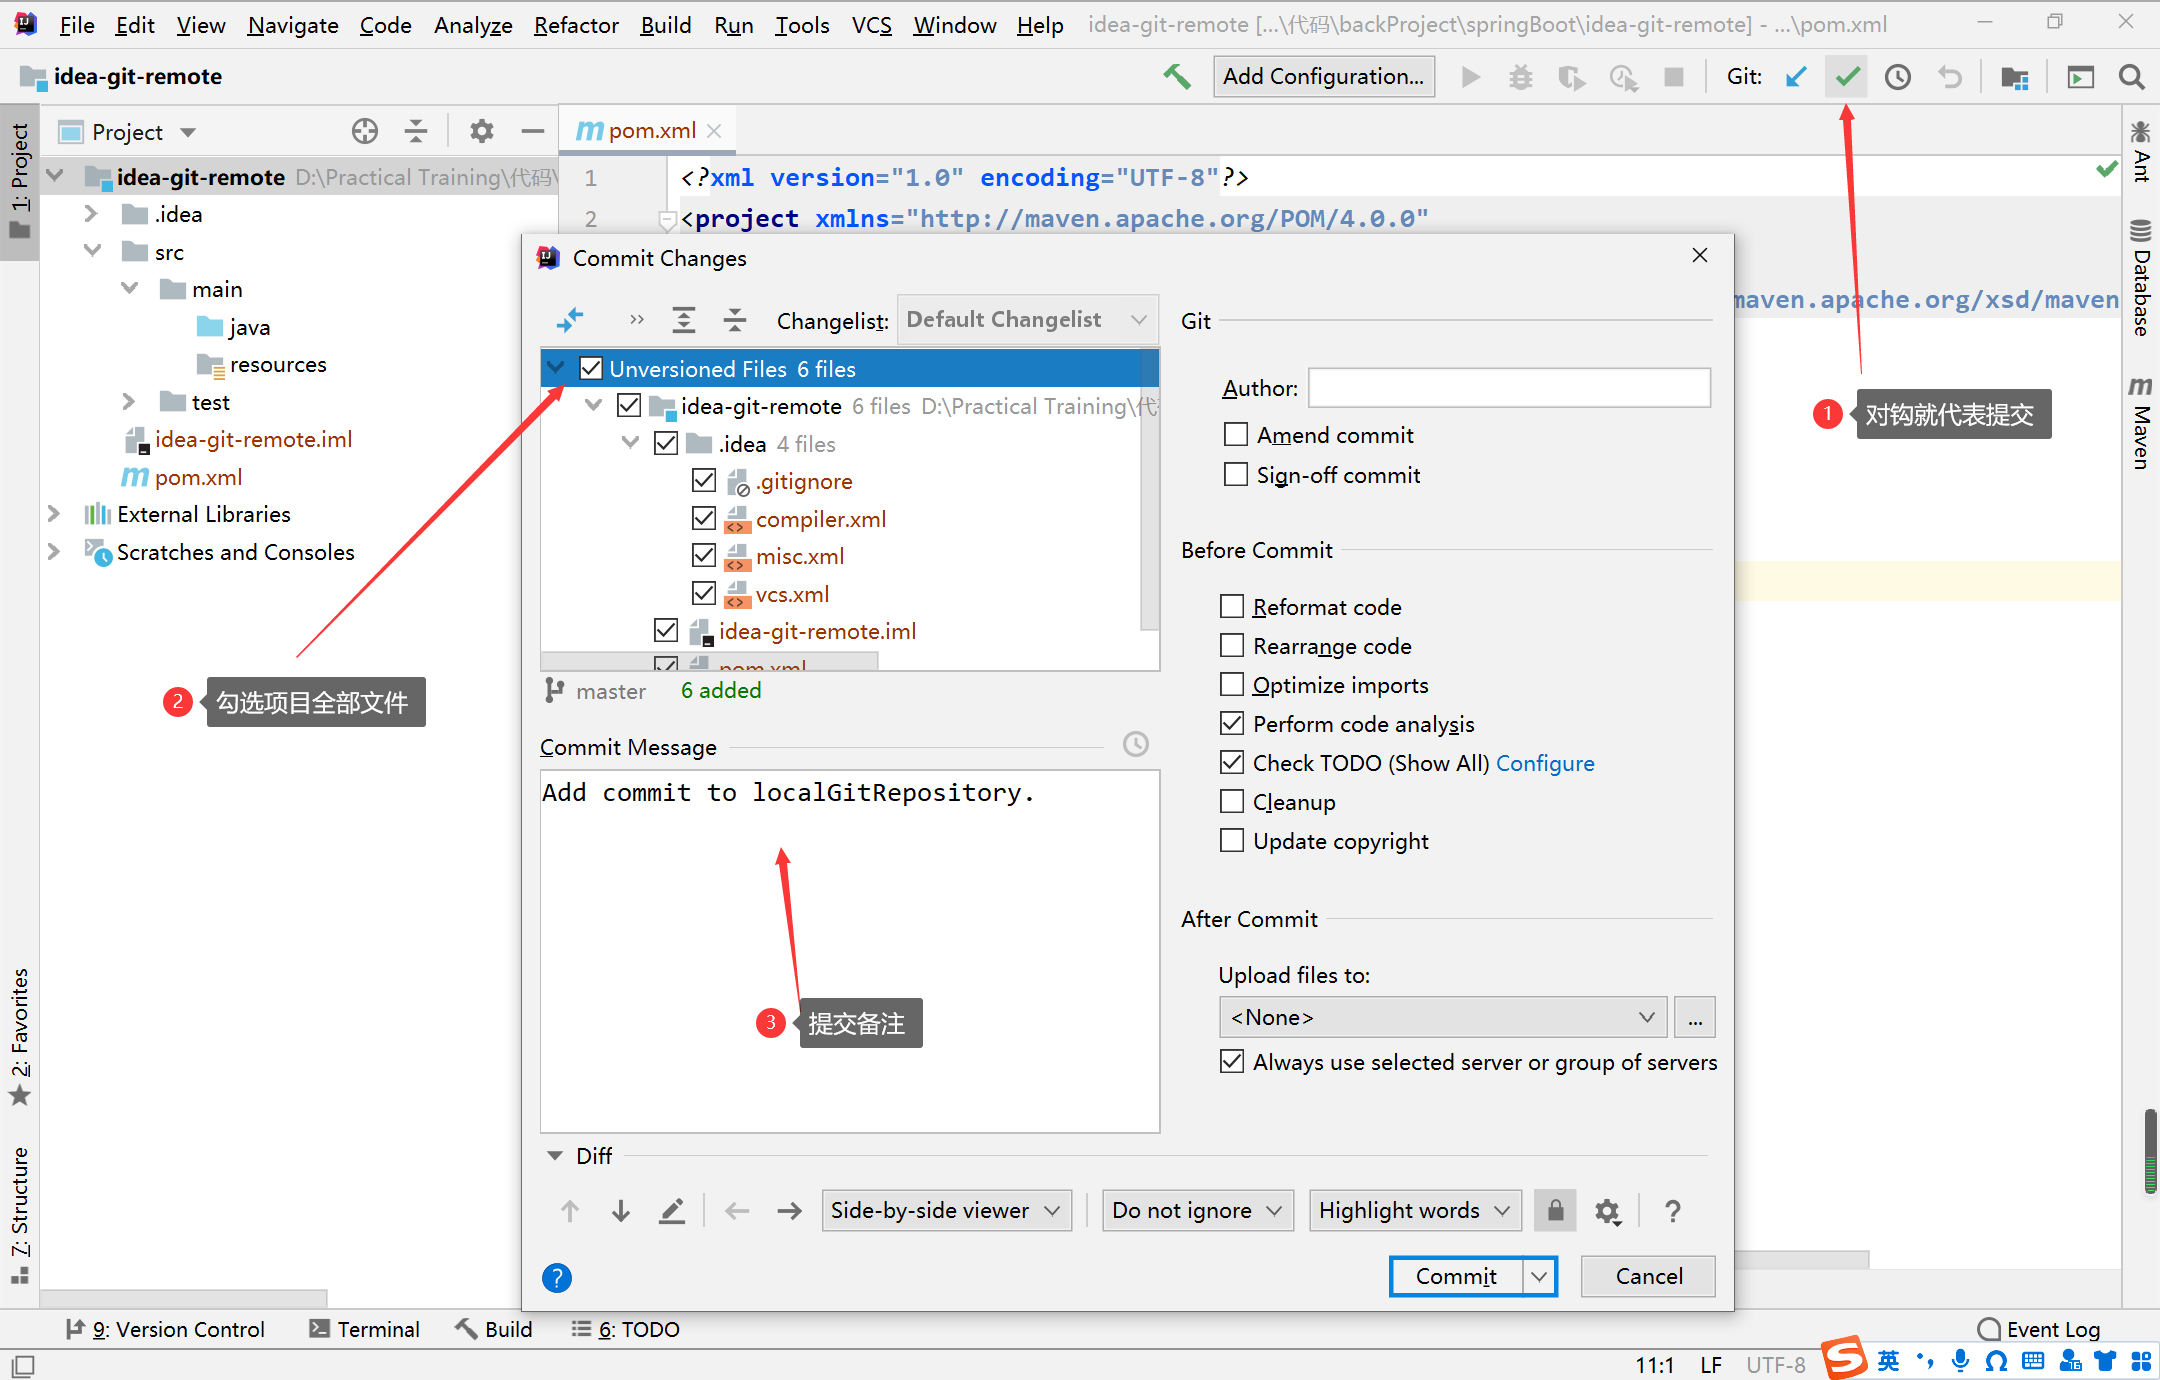Click Add Configuration button
Screen dimensions: 2160x1380
pyautogui.click(x=1324, y=77)
